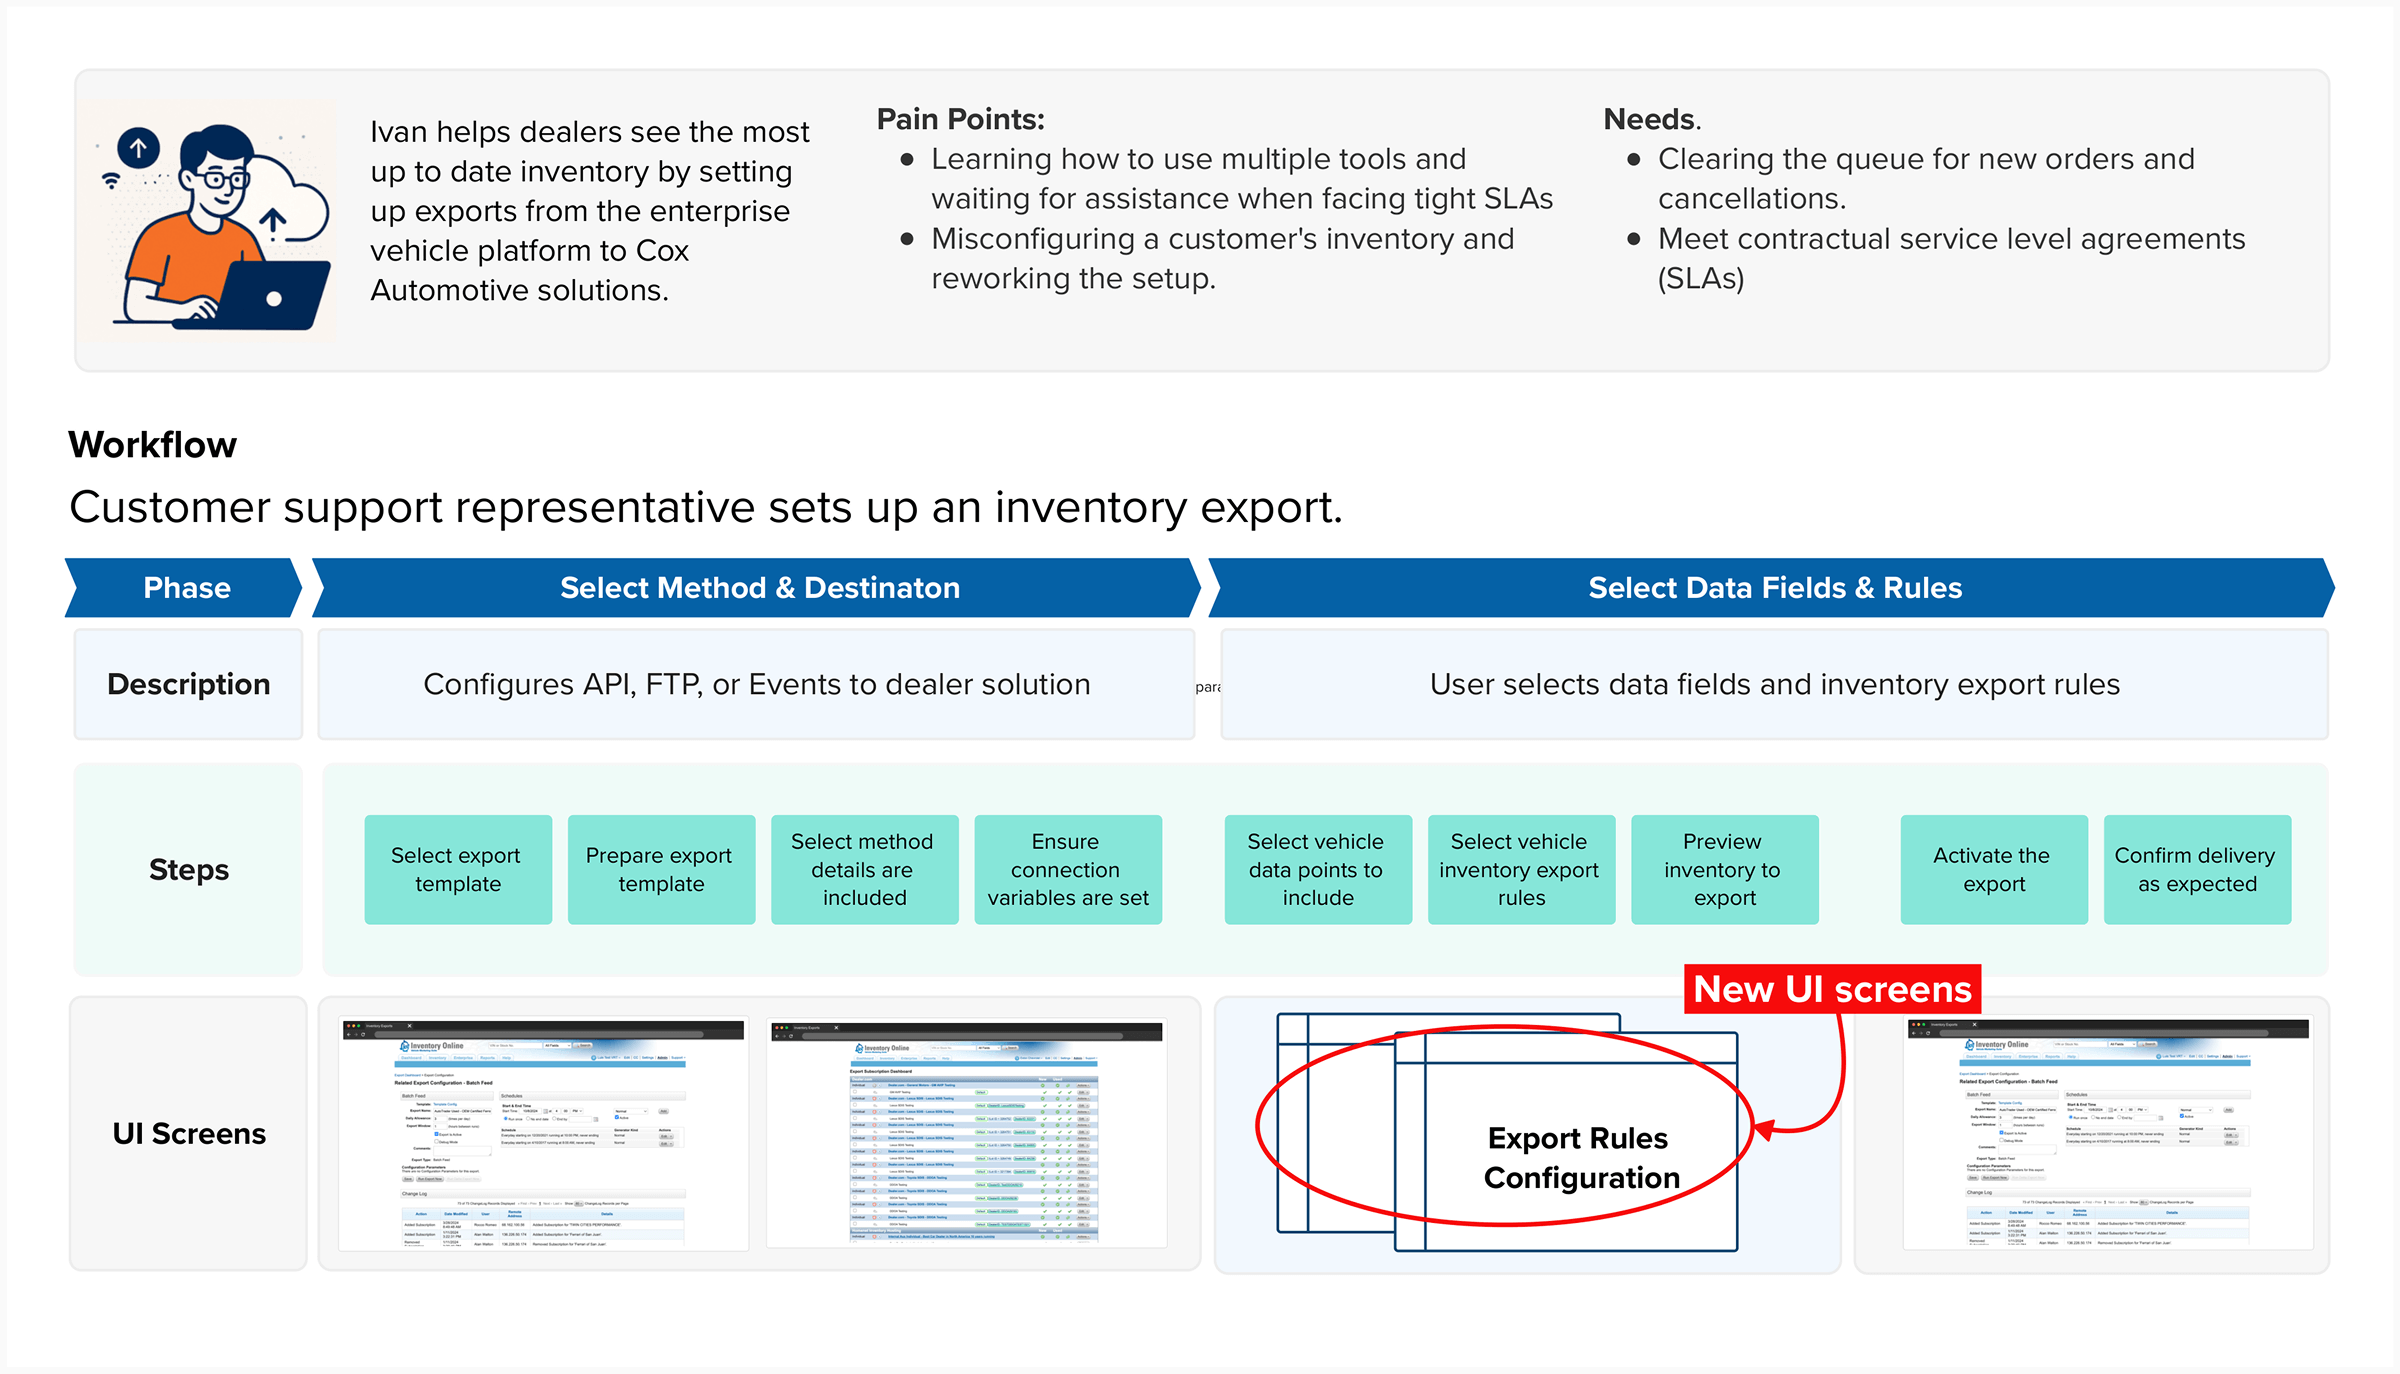Click the Steps row label
Screen dimensions: 2400x1374
click(188, 870)
